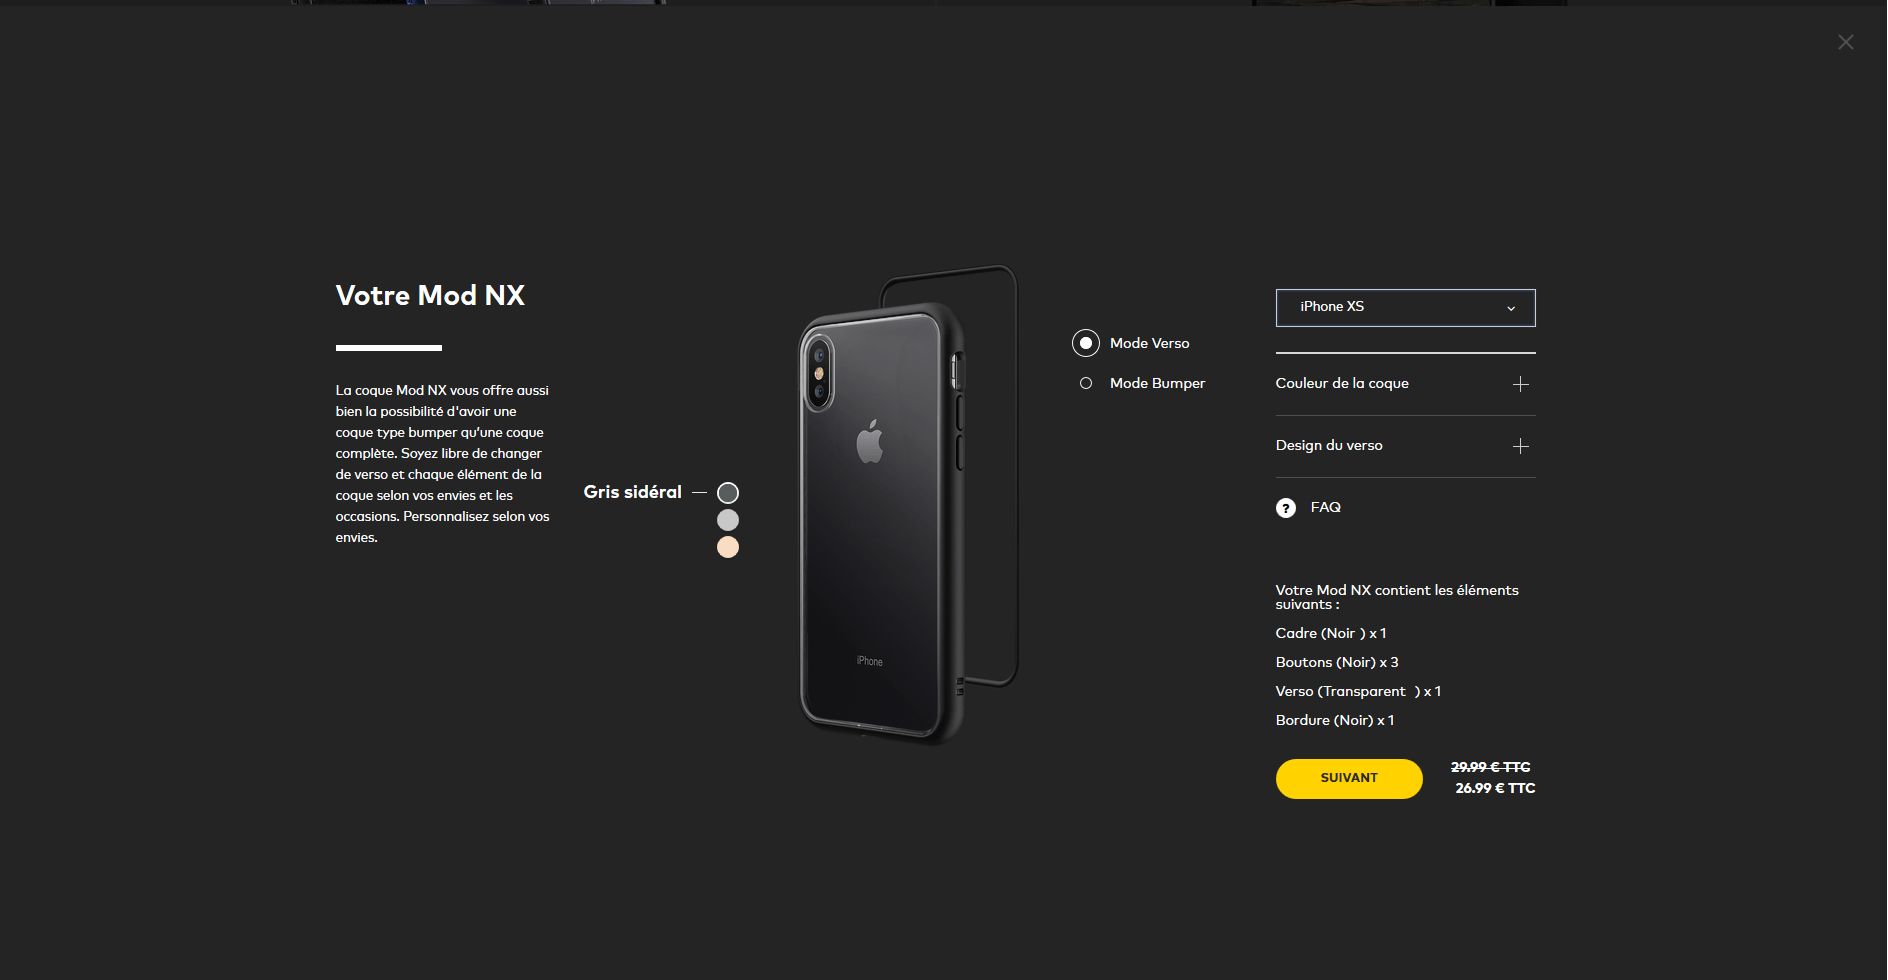1888x980 pixels.
Task: Open the FAQ link
Action: tap(1326, 507)
